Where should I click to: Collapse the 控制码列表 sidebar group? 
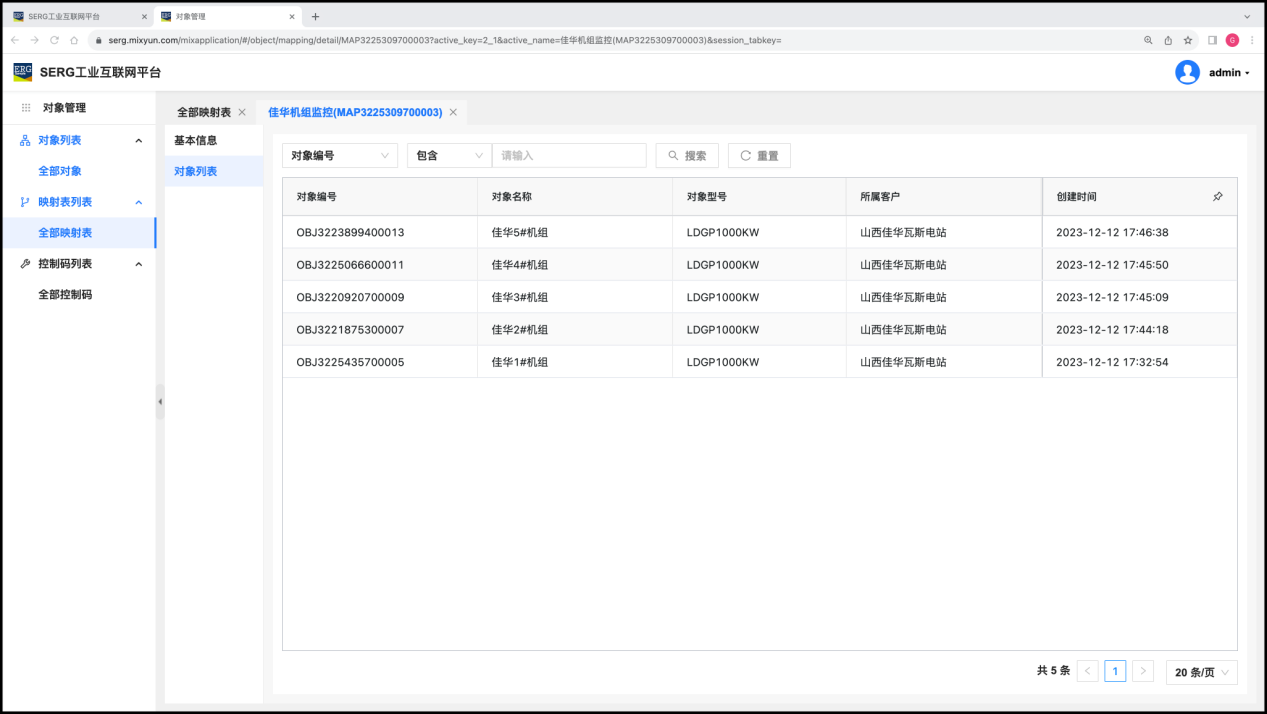[138, 264]
